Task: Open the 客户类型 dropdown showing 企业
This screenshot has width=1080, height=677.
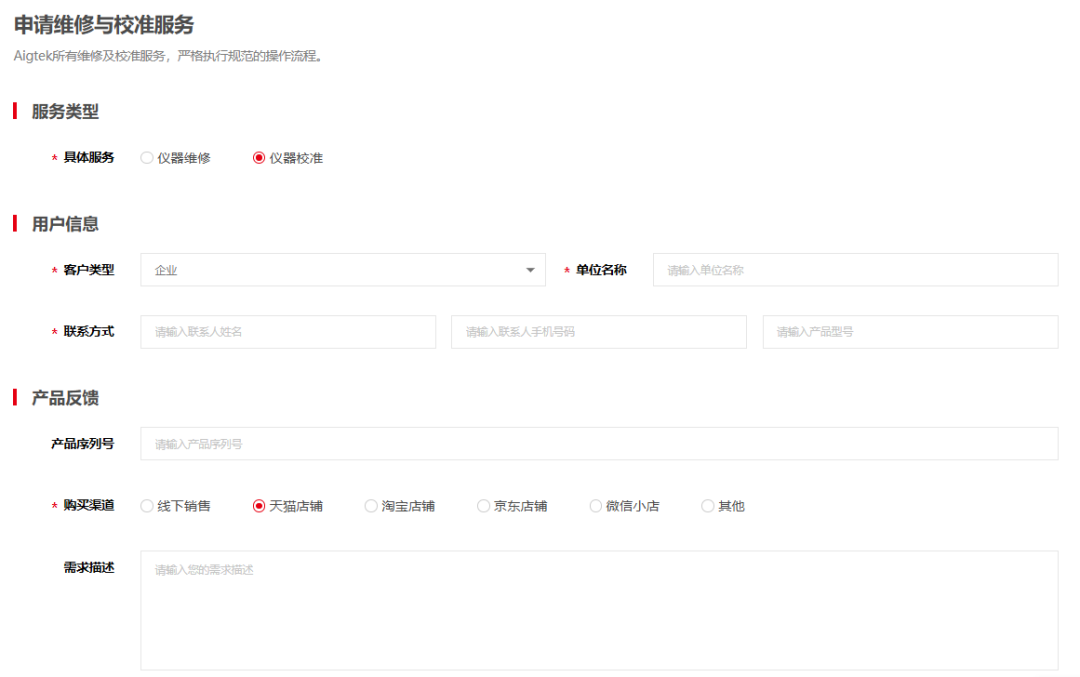Action: pos(343,269)
